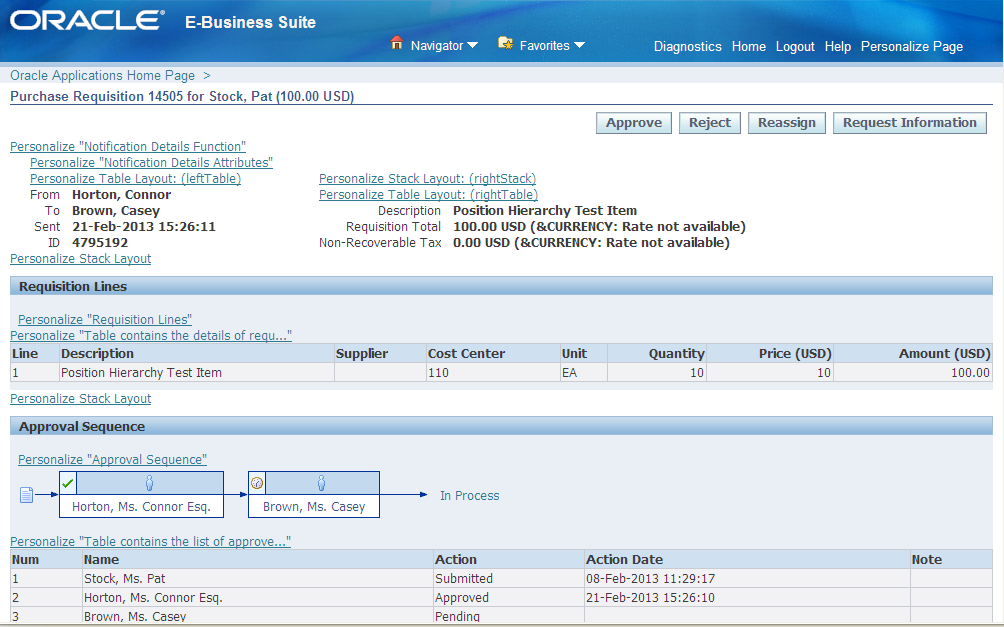Click the Requisition Lines section header
The image size is (1004, 627).
(501, 286)
